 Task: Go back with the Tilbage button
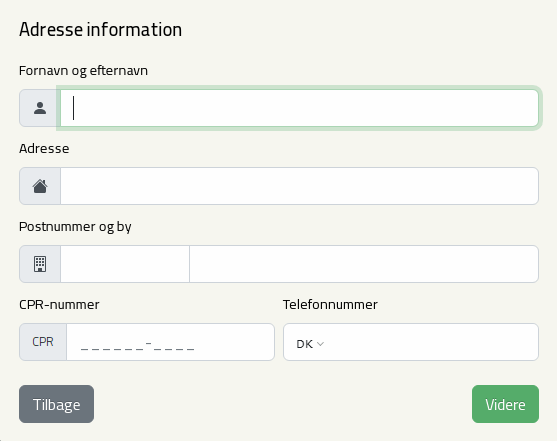tap(56, 404)
